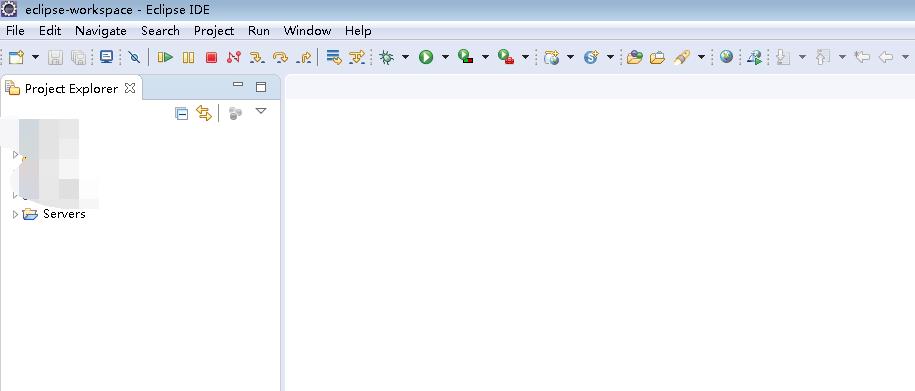Open the Project Explorer View Menu triangle

click(261, 111)
